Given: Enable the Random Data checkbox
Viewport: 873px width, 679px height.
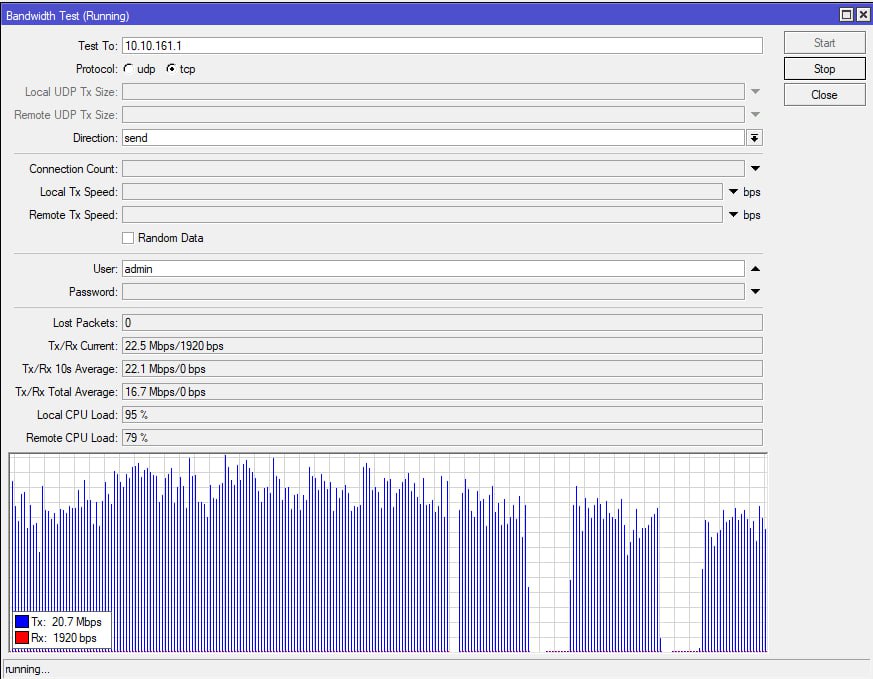Looking at the screenshot, I should (128, 238).
